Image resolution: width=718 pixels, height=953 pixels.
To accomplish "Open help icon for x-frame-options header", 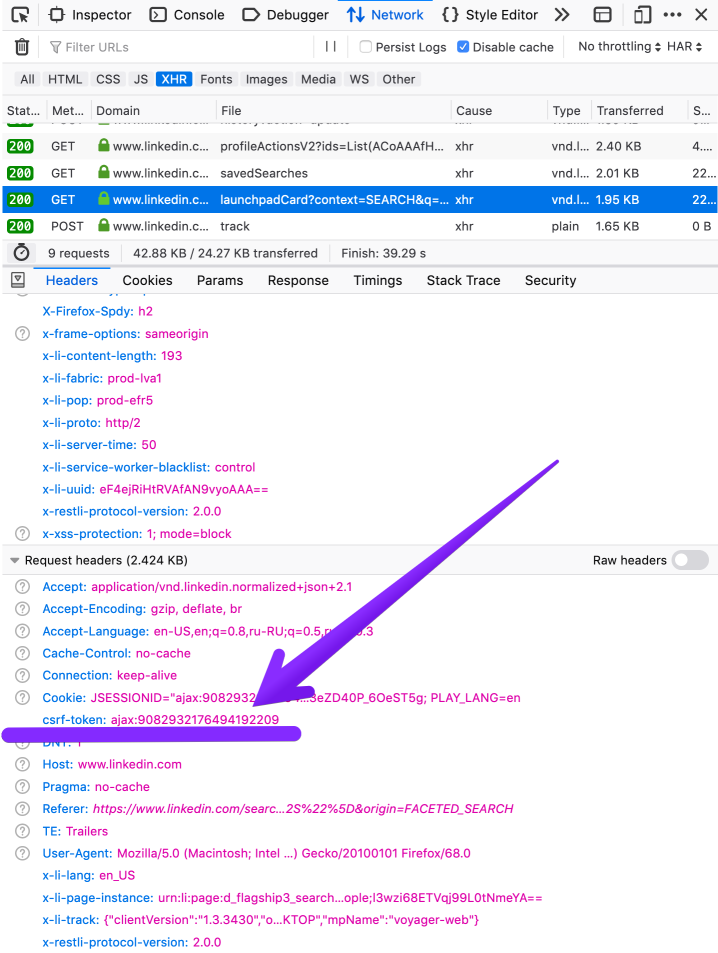I will [22, 334].
